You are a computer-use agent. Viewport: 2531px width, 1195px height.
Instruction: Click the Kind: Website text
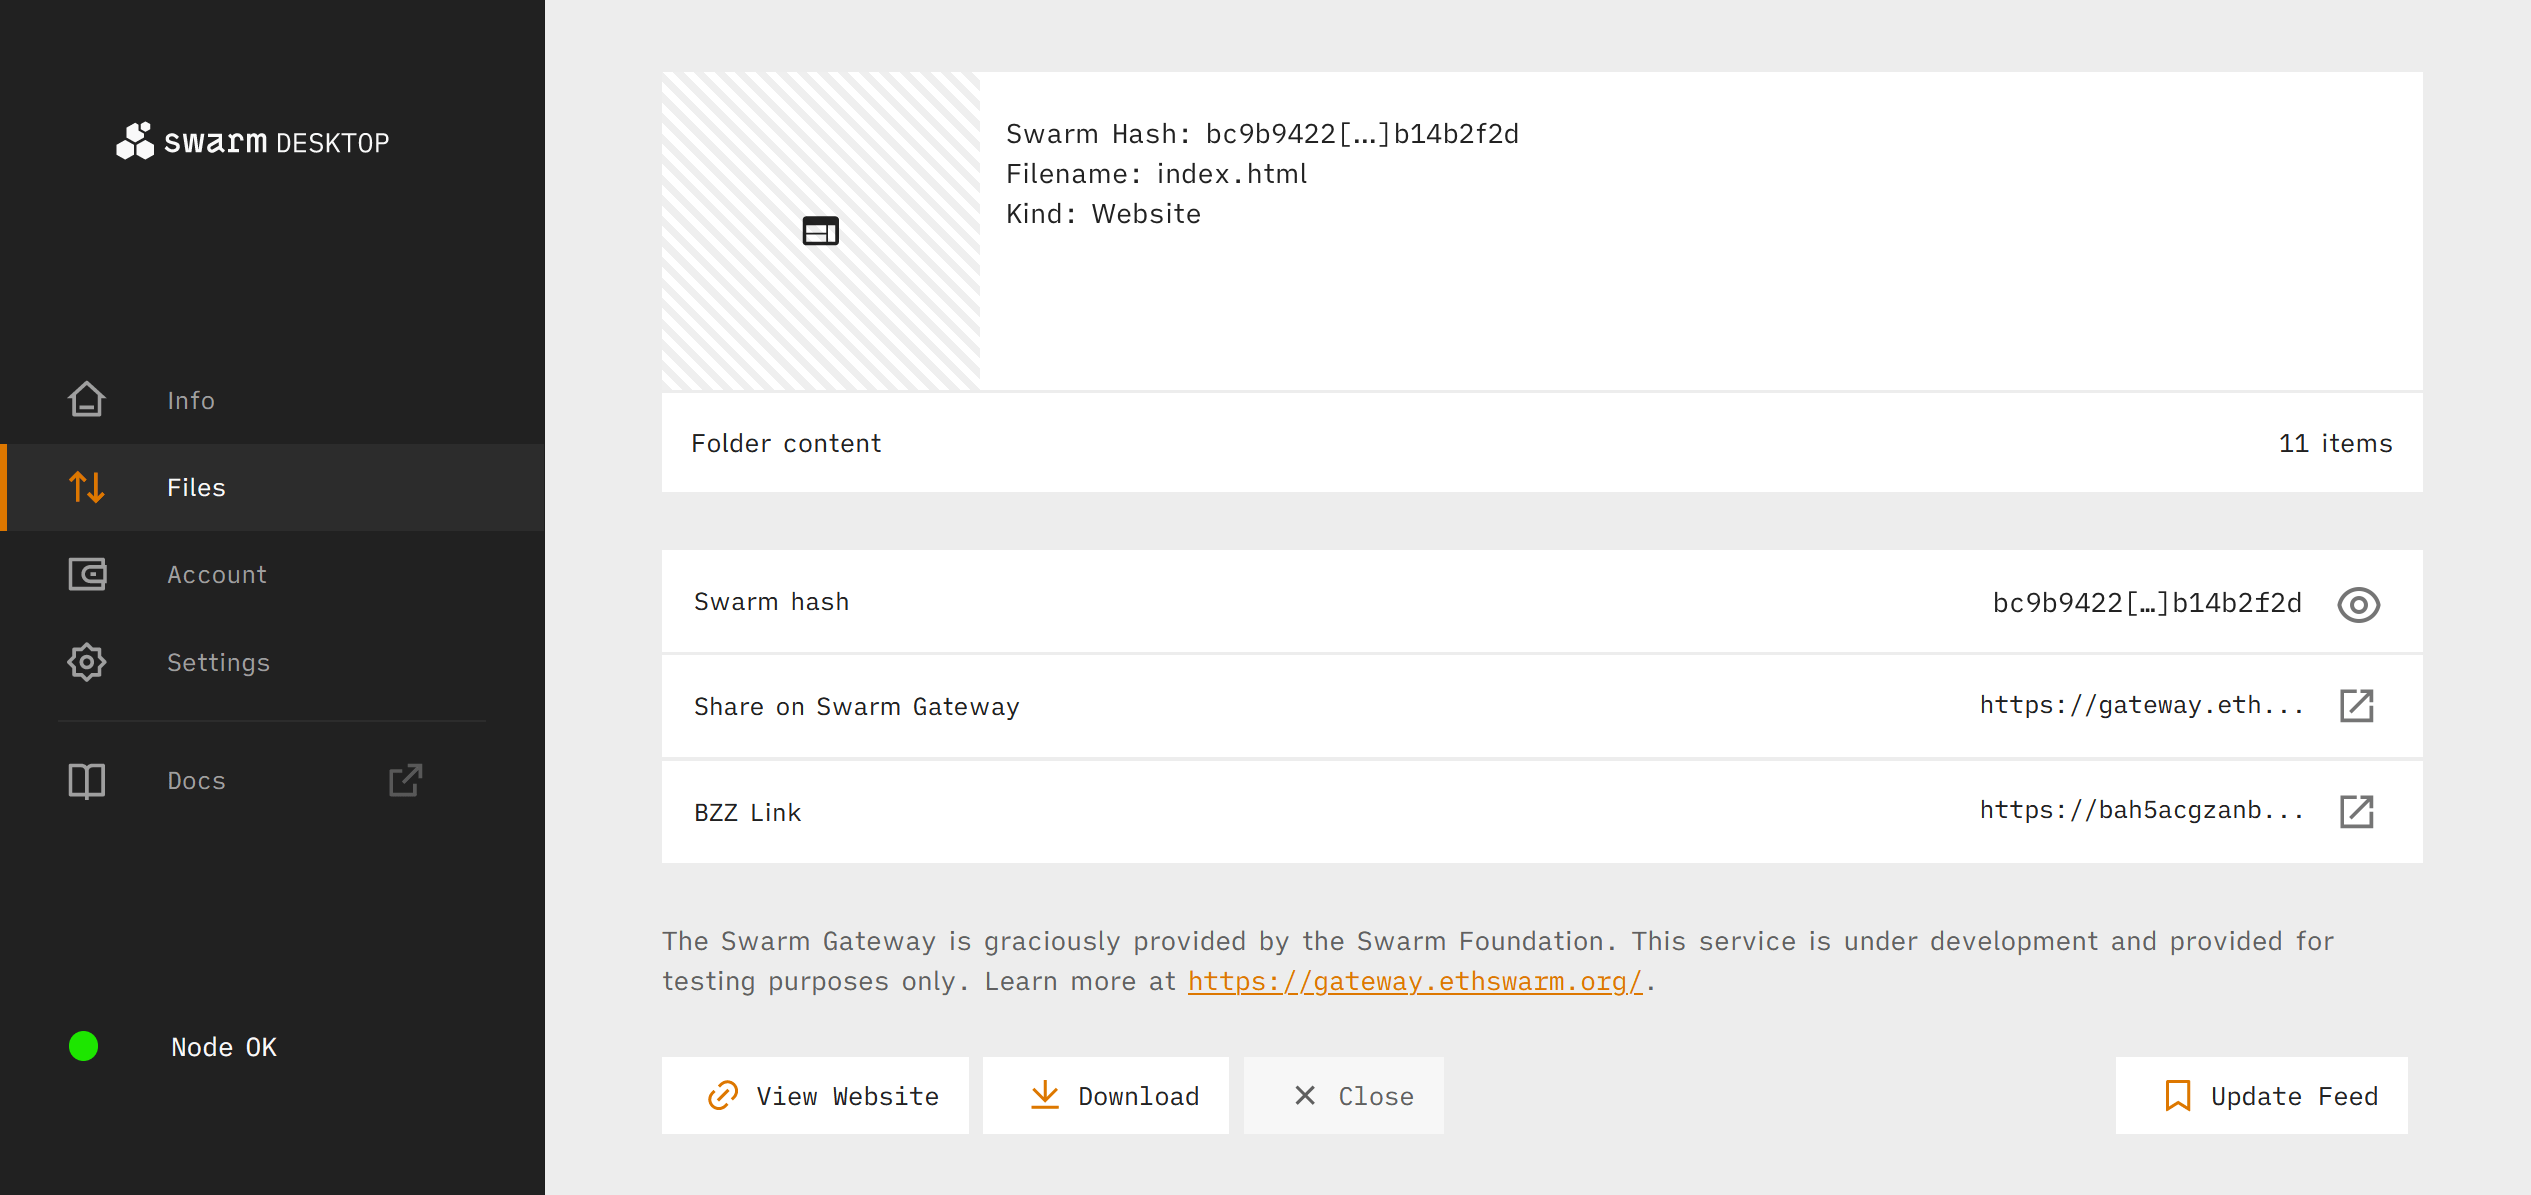[1103, 214]
